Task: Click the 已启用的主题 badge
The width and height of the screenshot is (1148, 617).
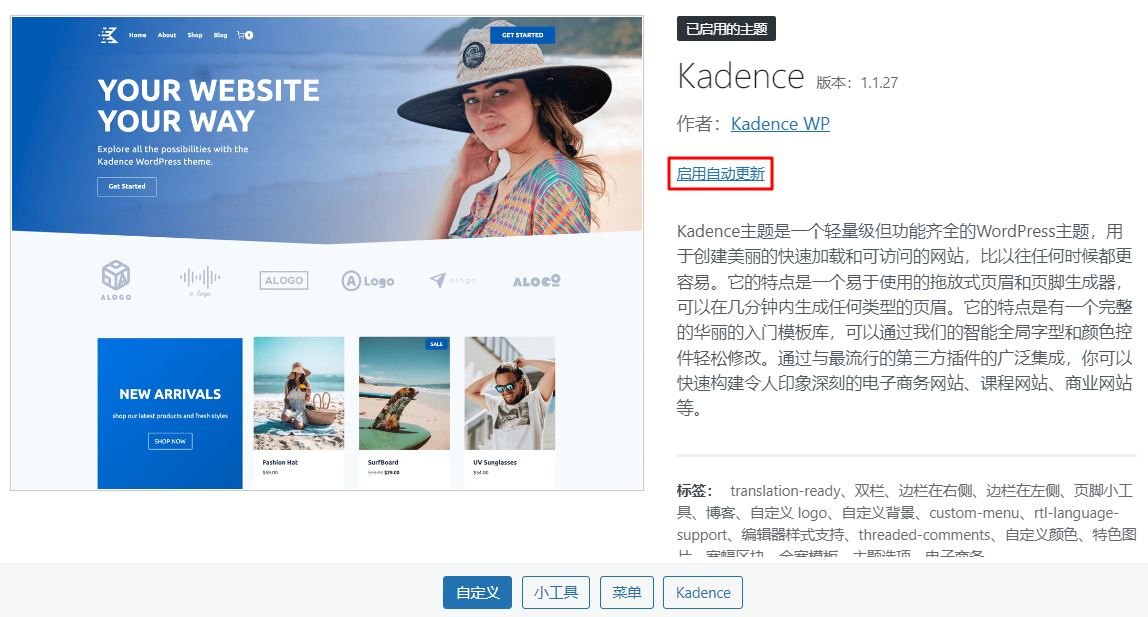Action: click(726, 29)
